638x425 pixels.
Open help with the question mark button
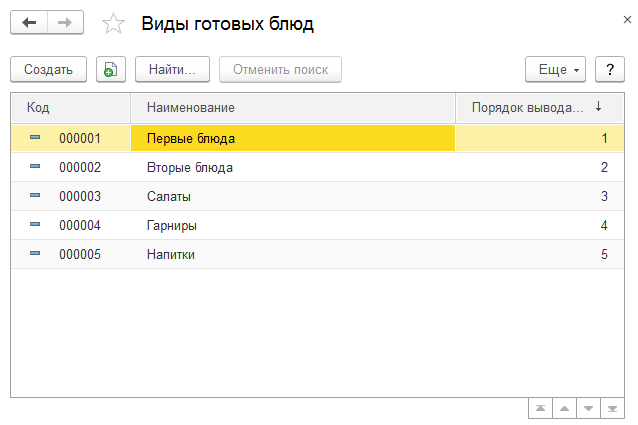[x=610, y=70]
